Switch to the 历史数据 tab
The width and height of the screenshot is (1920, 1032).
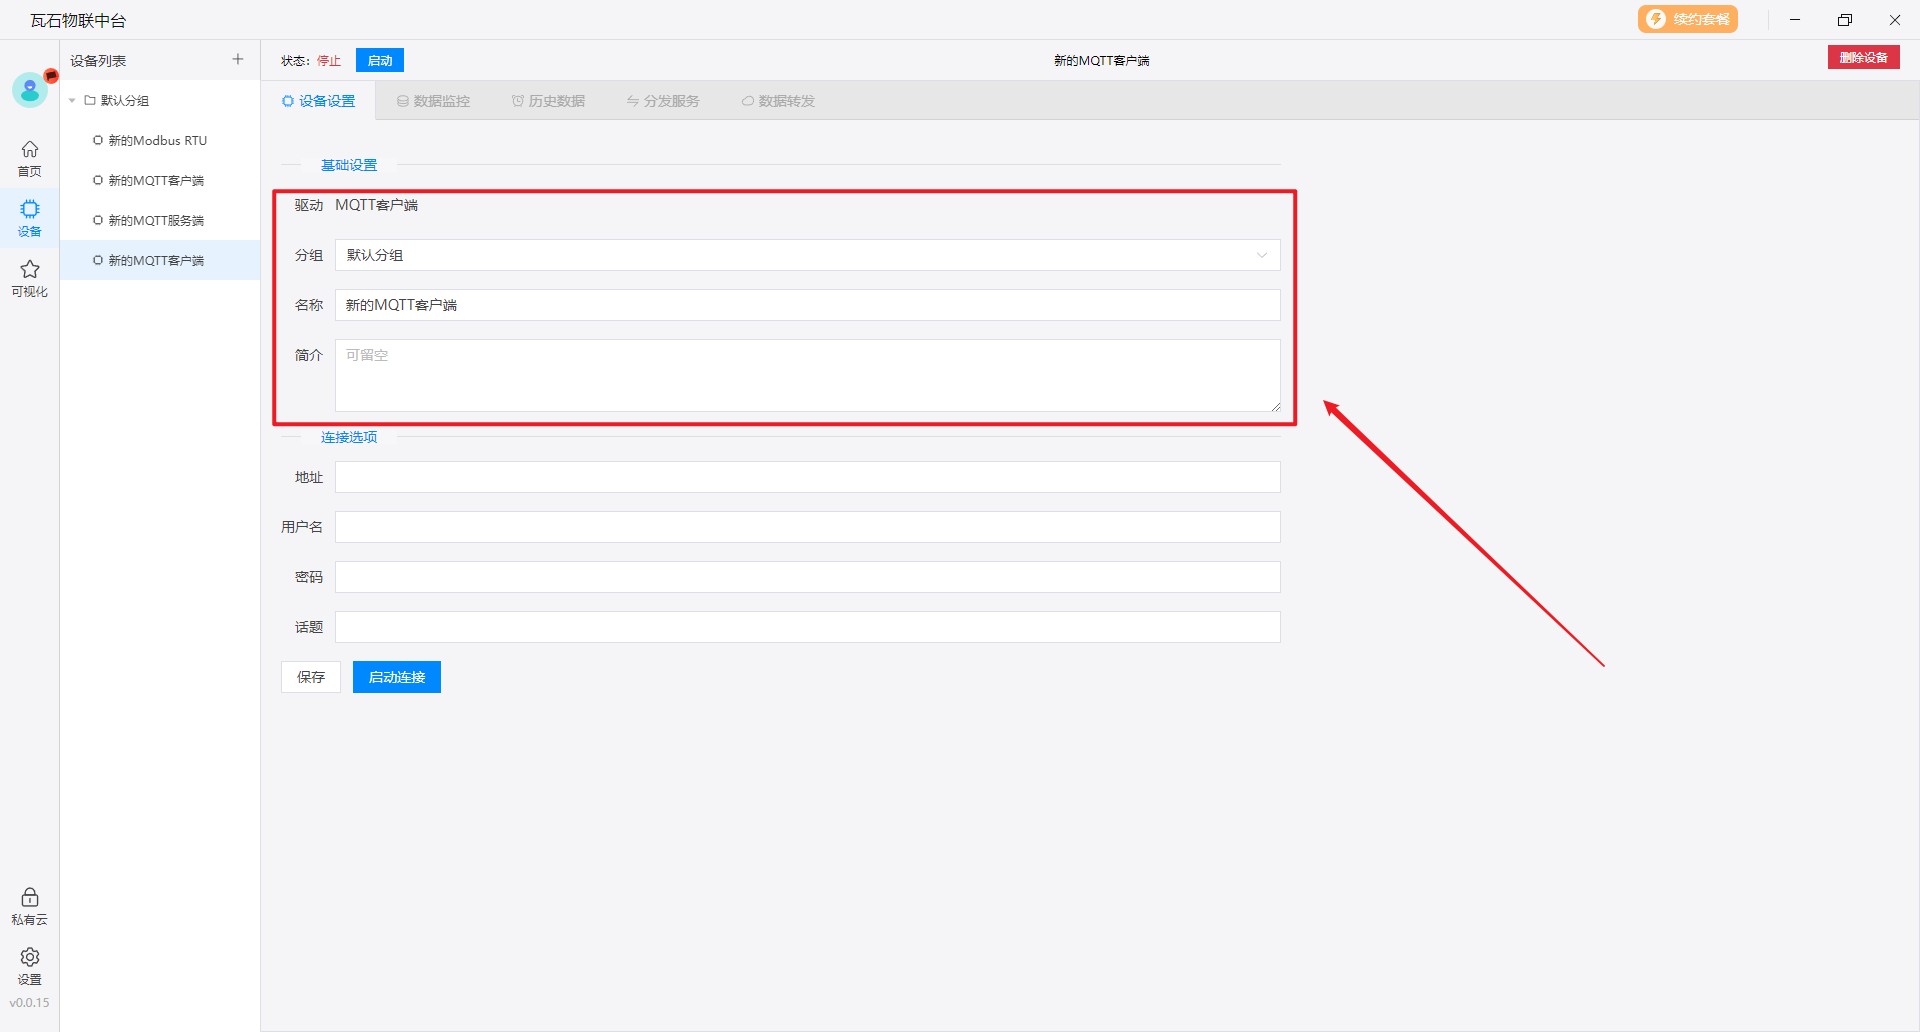click(x=549, y=101)
